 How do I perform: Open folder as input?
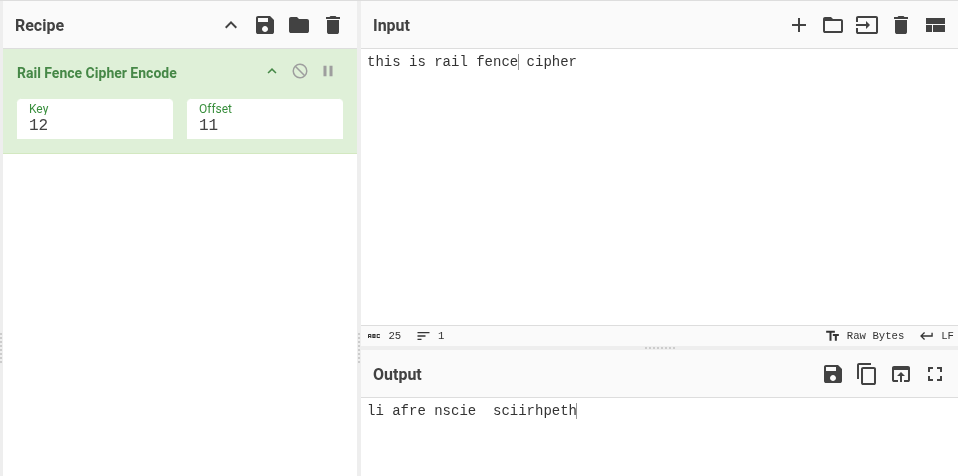coord(833,25)
